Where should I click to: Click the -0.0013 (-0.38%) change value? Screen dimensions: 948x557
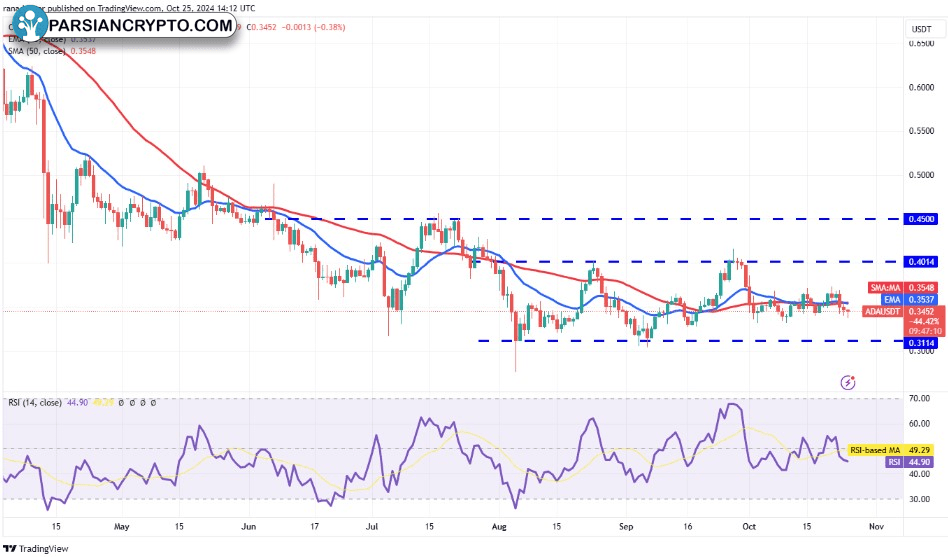(x=314, y=27)
